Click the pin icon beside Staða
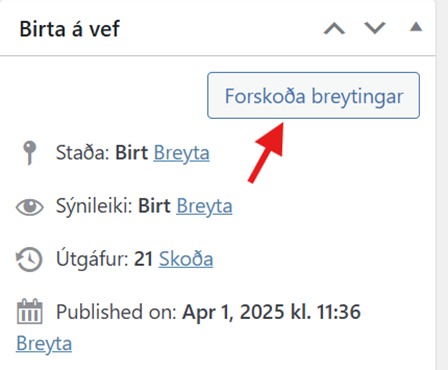448x370 pixels. pos(30,153)
